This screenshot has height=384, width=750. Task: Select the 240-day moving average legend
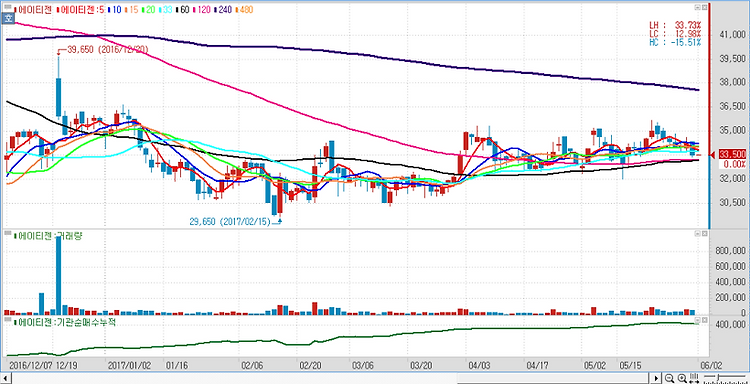pyautogui.click(x=222, y=10)
